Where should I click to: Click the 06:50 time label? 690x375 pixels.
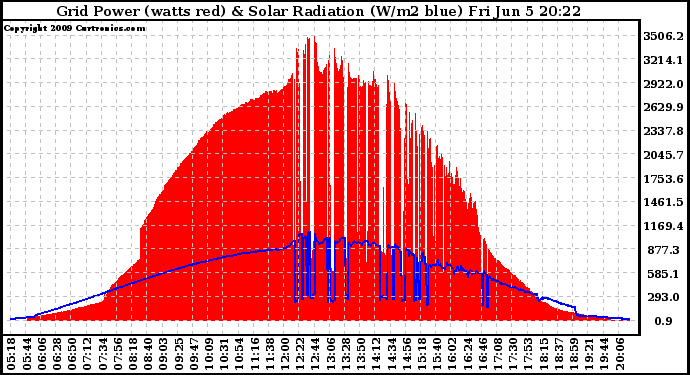pos(71,354)
